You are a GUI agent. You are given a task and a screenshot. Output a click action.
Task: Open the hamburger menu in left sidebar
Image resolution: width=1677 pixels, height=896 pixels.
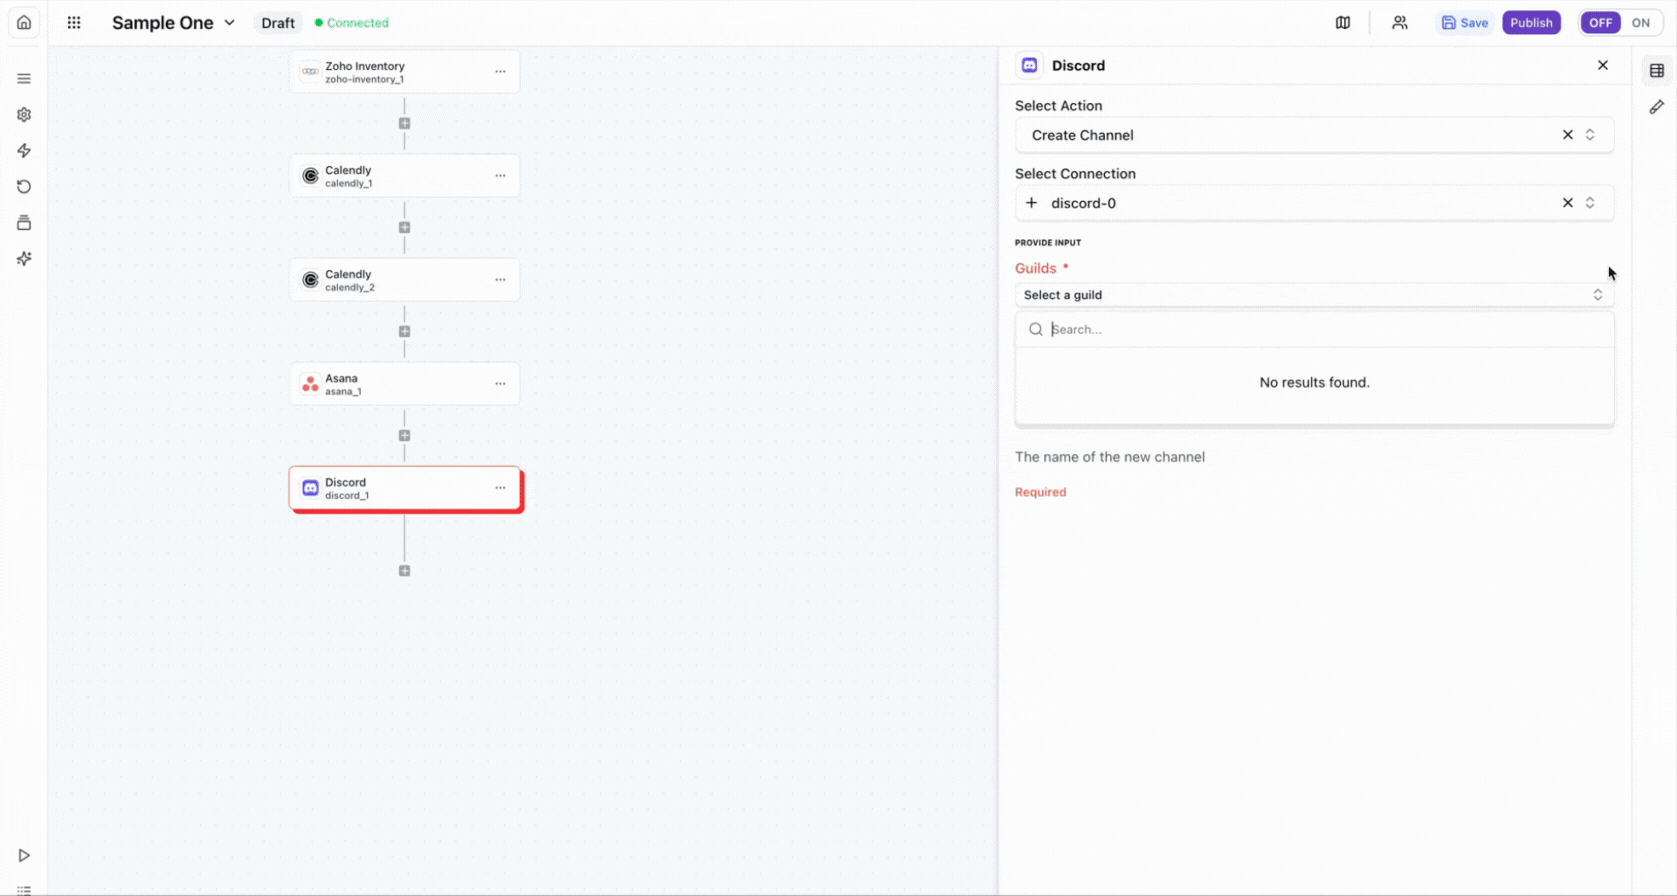point(24,79)
